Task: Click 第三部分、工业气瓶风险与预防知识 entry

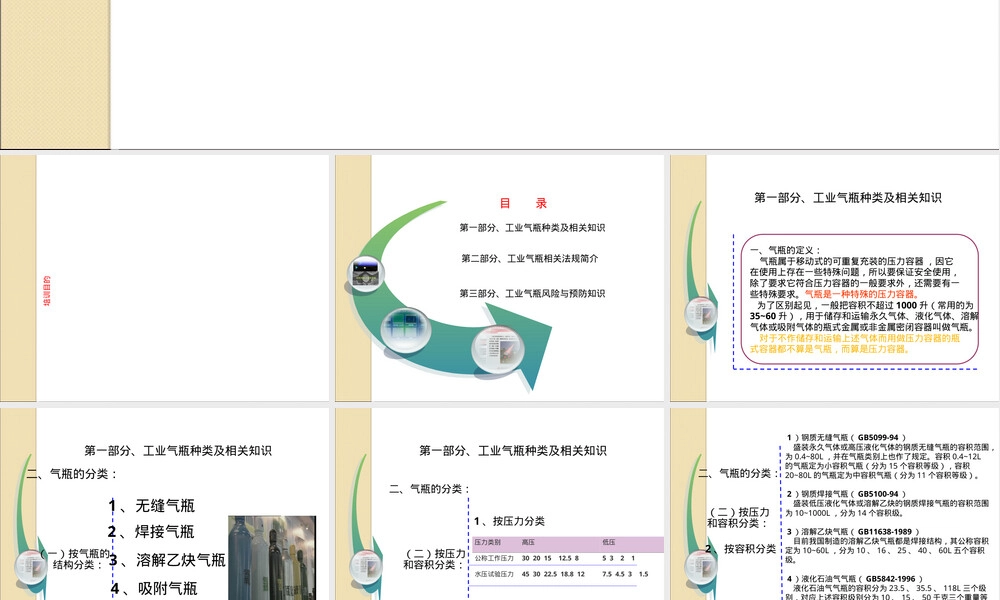Action: tap(532, 293)
